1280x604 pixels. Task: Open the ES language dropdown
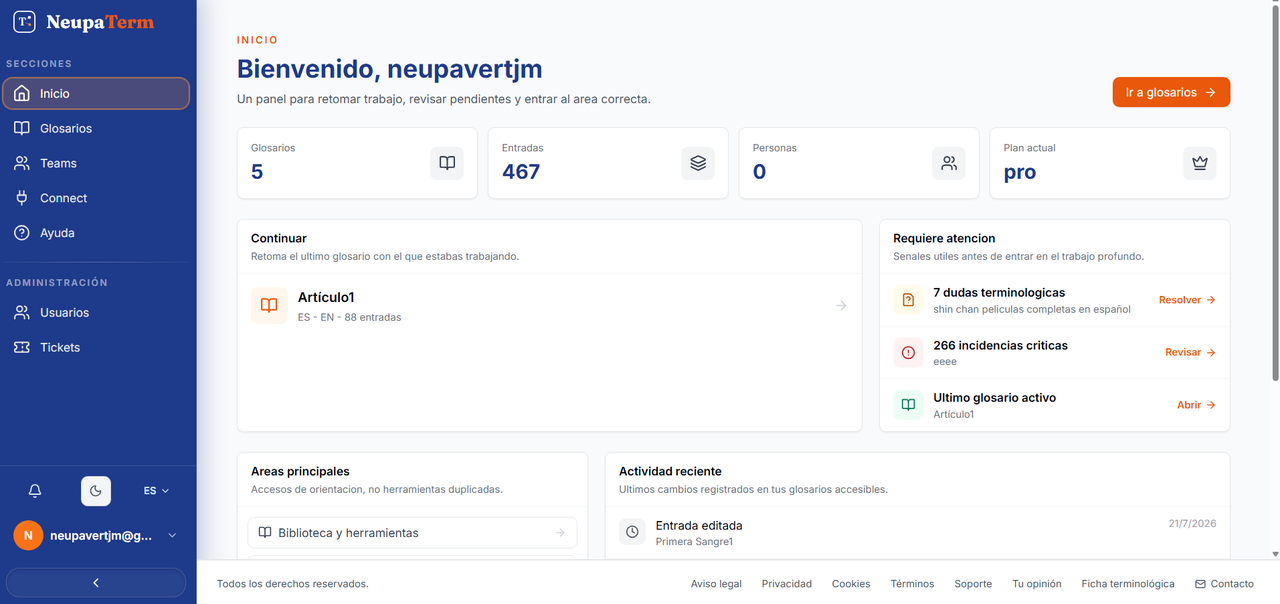coord(156,491)
